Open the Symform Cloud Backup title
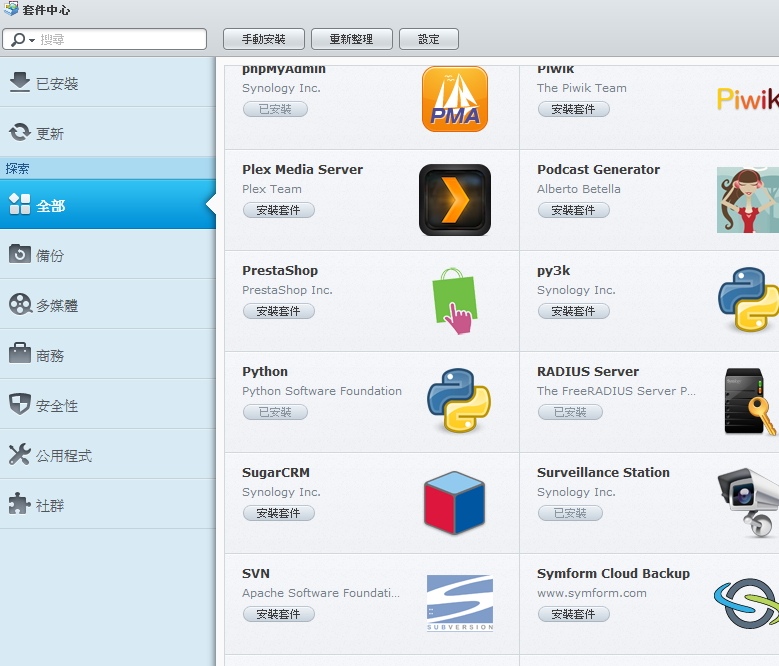The width and height of the screenshot is (779, 666). [x=613, y=574]
